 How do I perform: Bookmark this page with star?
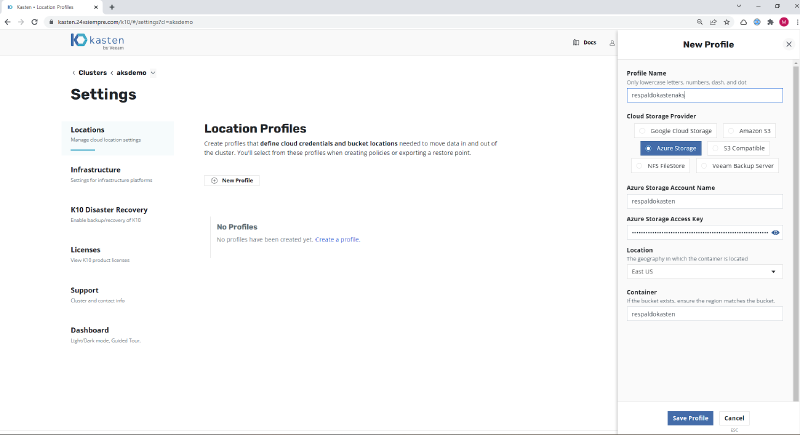[727, 22]
